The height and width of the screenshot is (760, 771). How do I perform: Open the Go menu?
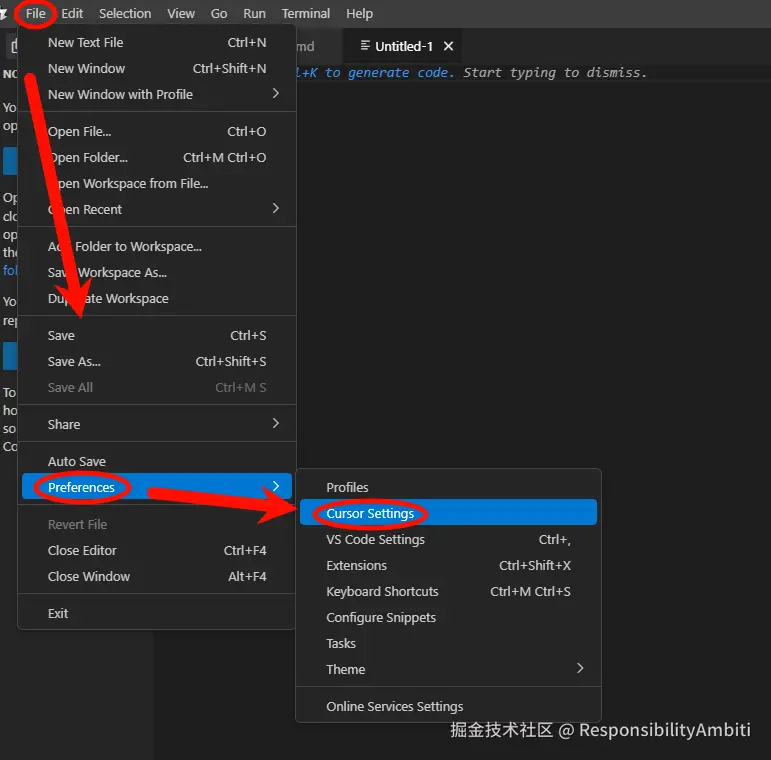coord(219,14)
